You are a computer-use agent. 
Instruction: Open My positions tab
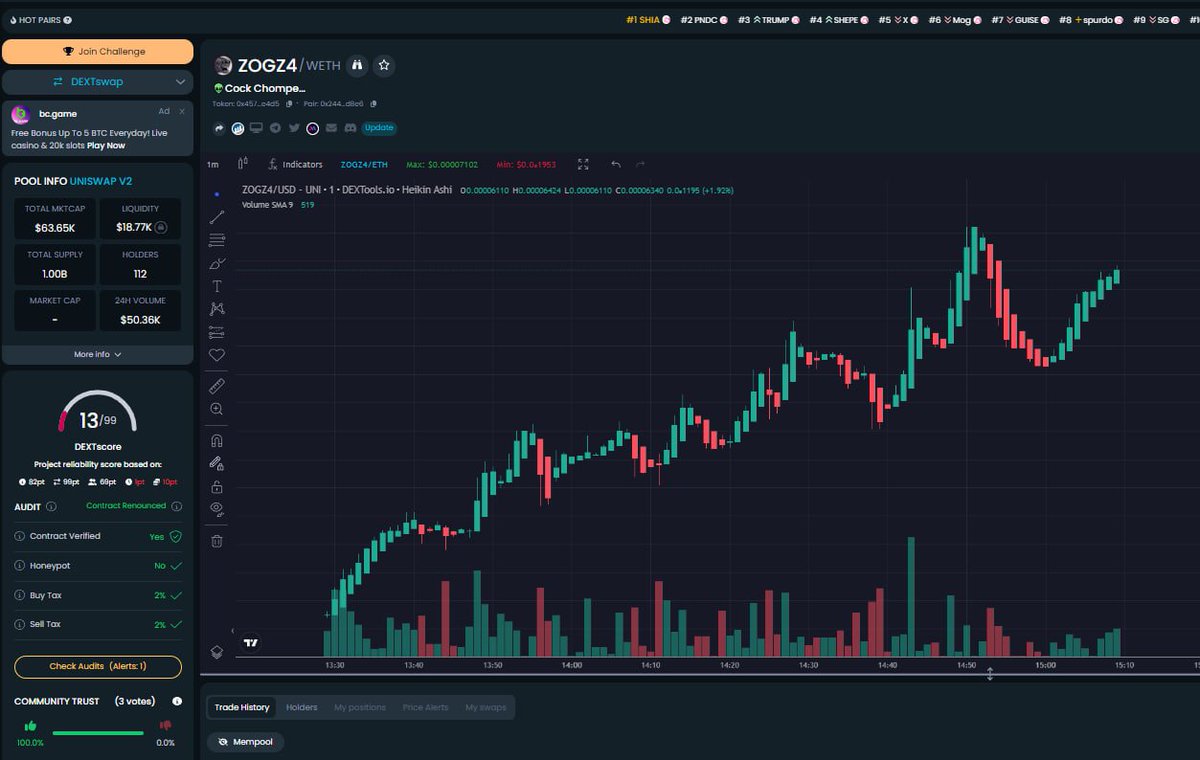click(360, 708)
